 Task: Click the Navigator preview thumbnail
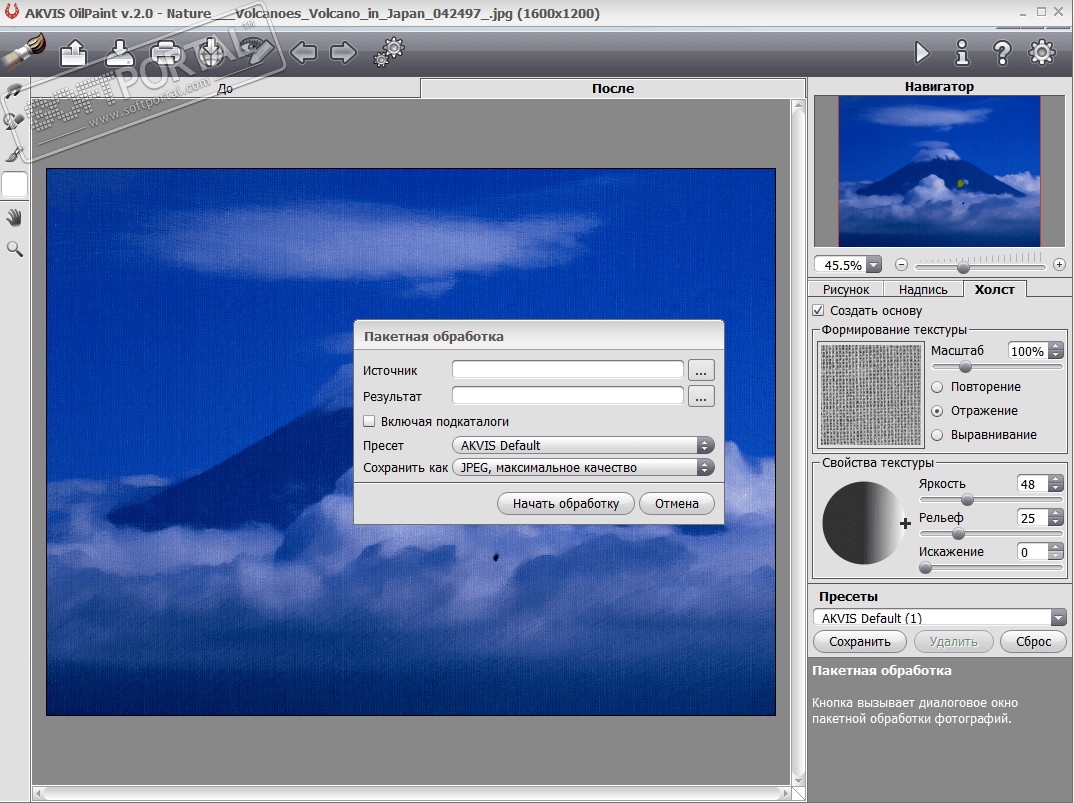pyautogui.click(x=939, y=171)
